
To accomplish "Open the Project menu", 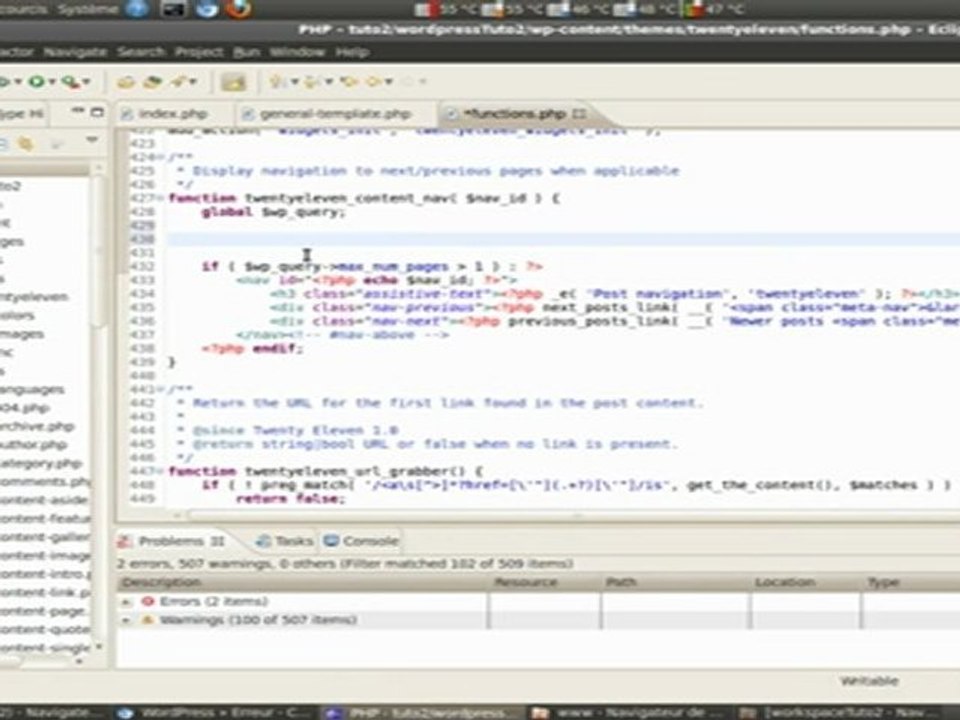I will pyautogui.click(x=199, y=52).
